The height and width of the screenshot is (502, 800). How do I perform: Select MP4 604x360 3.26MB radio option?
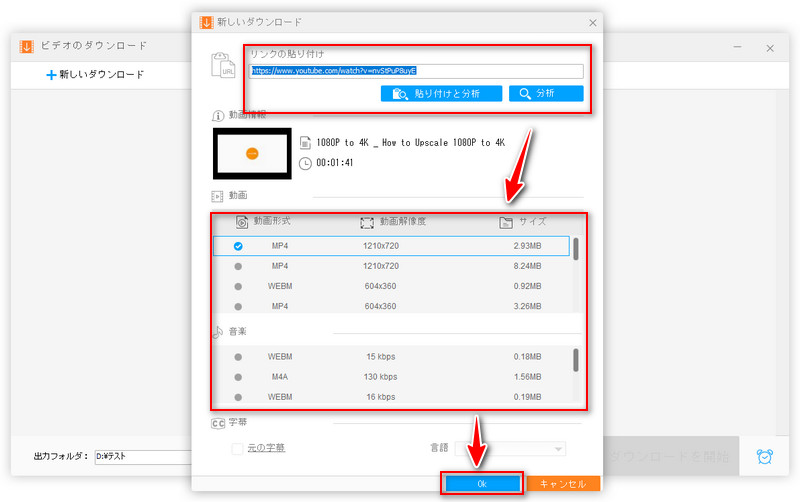pyautogui.click(x=238, y=307)
